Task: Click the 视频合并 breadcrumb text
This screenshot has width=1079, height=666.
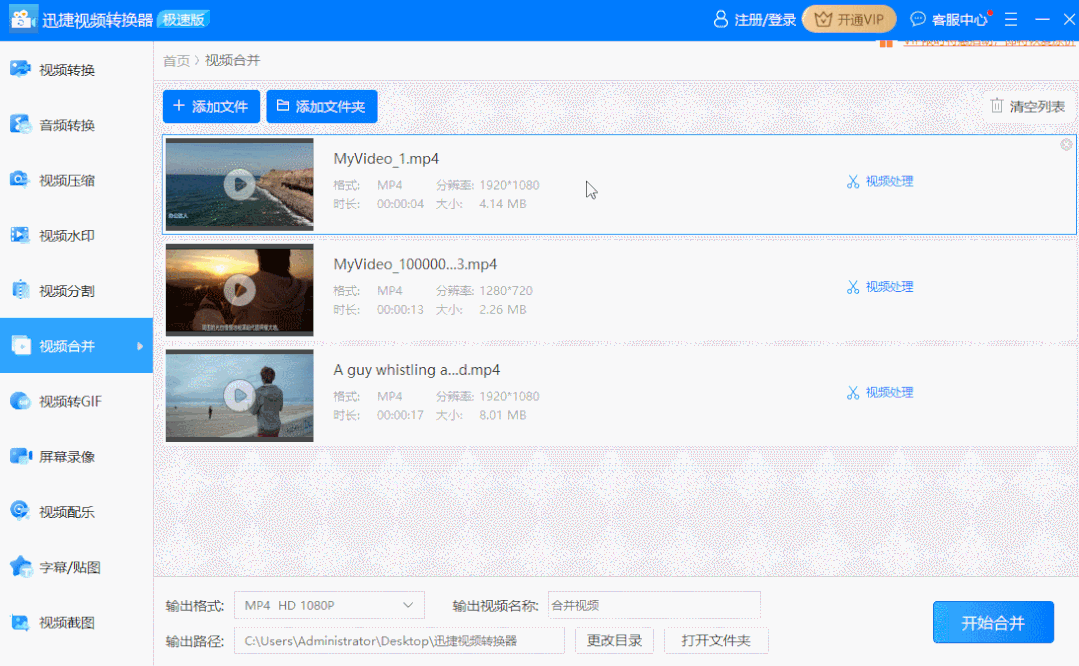Action: click(233, 61)
